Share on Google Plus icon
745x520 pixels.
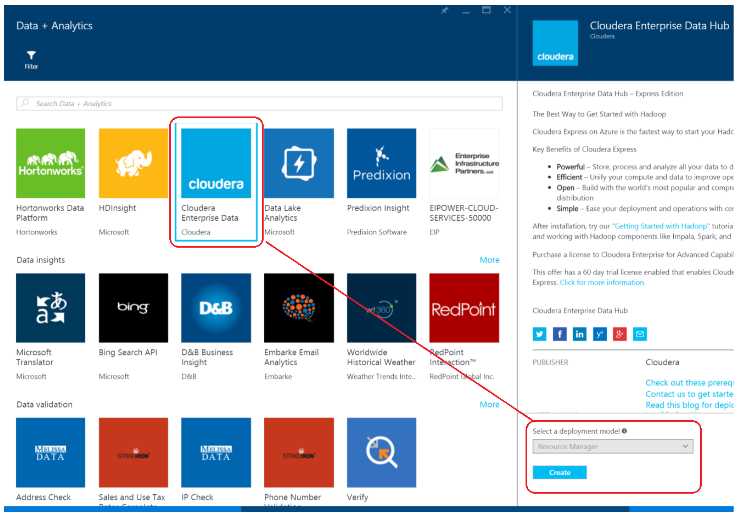pyautogui.click(x=620, y=334)
